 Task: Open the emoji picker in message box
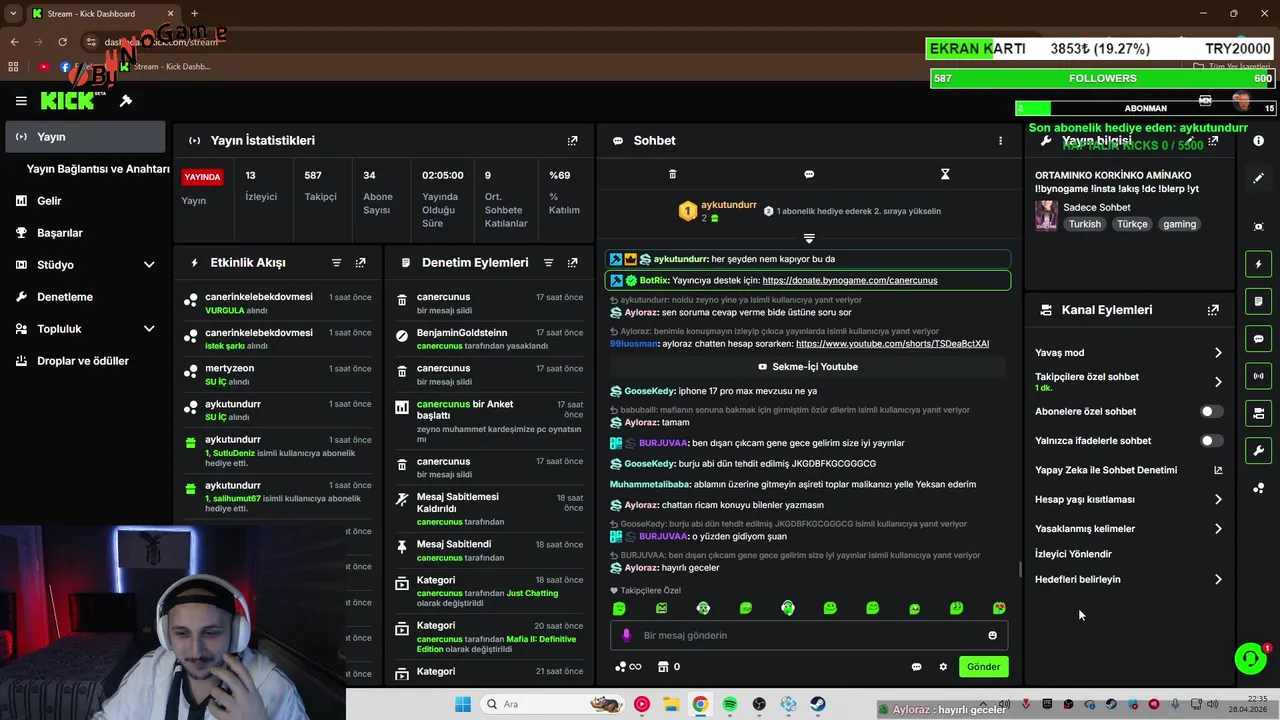coord(992,635)
